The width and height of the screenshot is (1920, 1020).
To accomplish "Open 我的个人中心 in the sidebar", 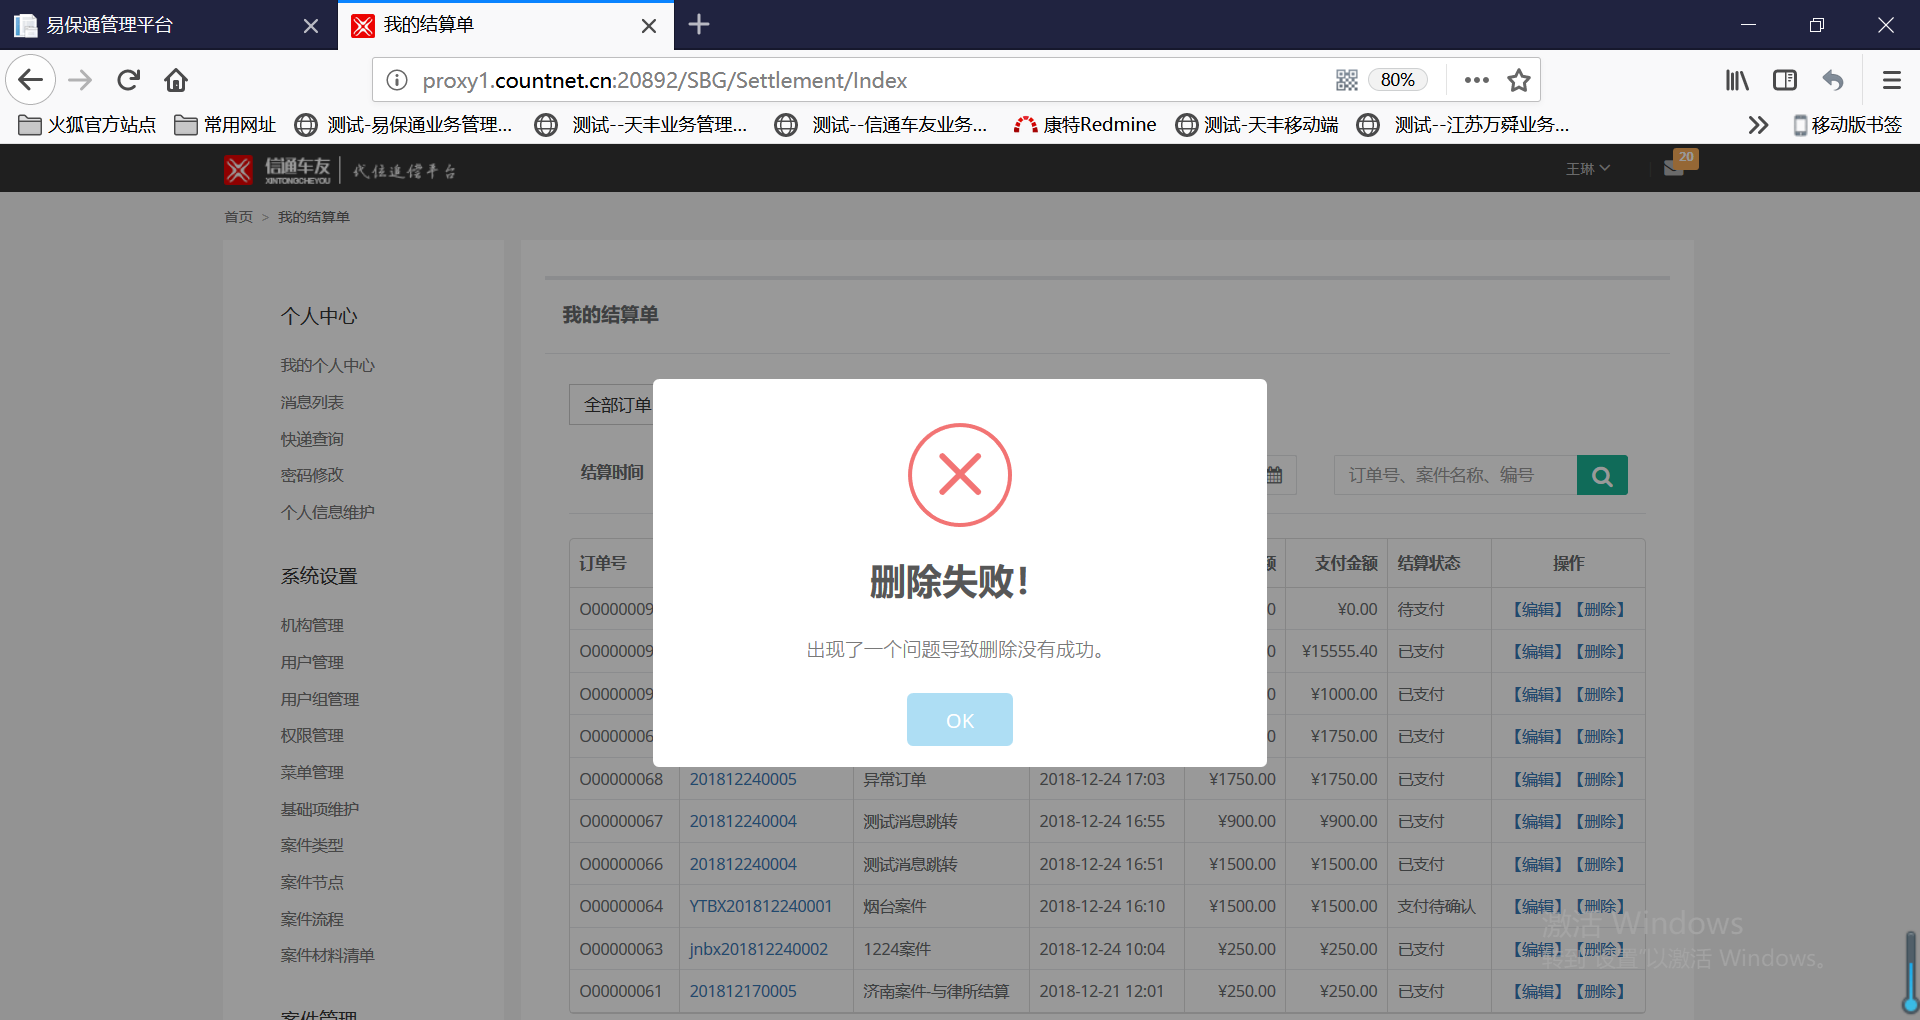I will point(327,366).
